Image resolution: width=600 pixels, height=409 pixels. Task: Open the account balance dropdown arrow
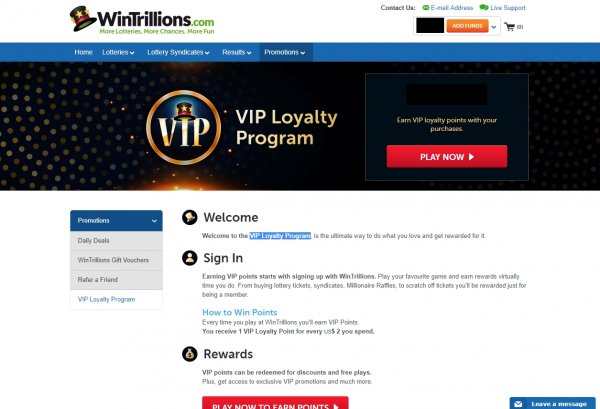click(494, 27)
